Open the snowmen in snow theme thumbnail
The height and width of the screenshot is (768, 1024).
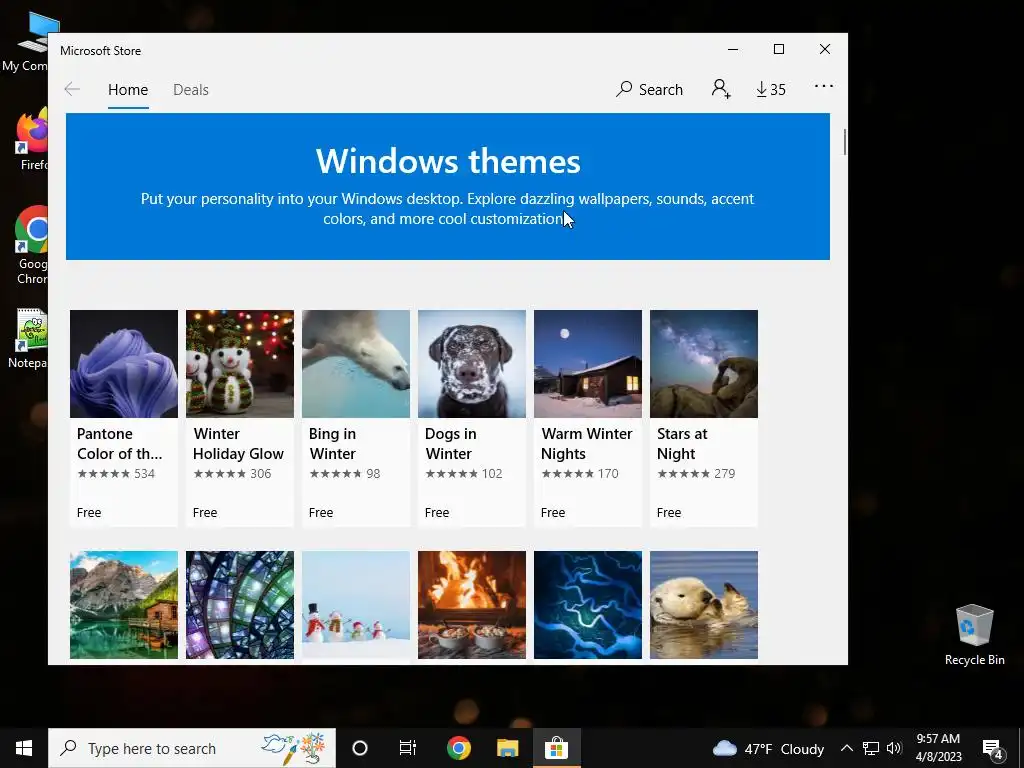(x=356, y=605)
